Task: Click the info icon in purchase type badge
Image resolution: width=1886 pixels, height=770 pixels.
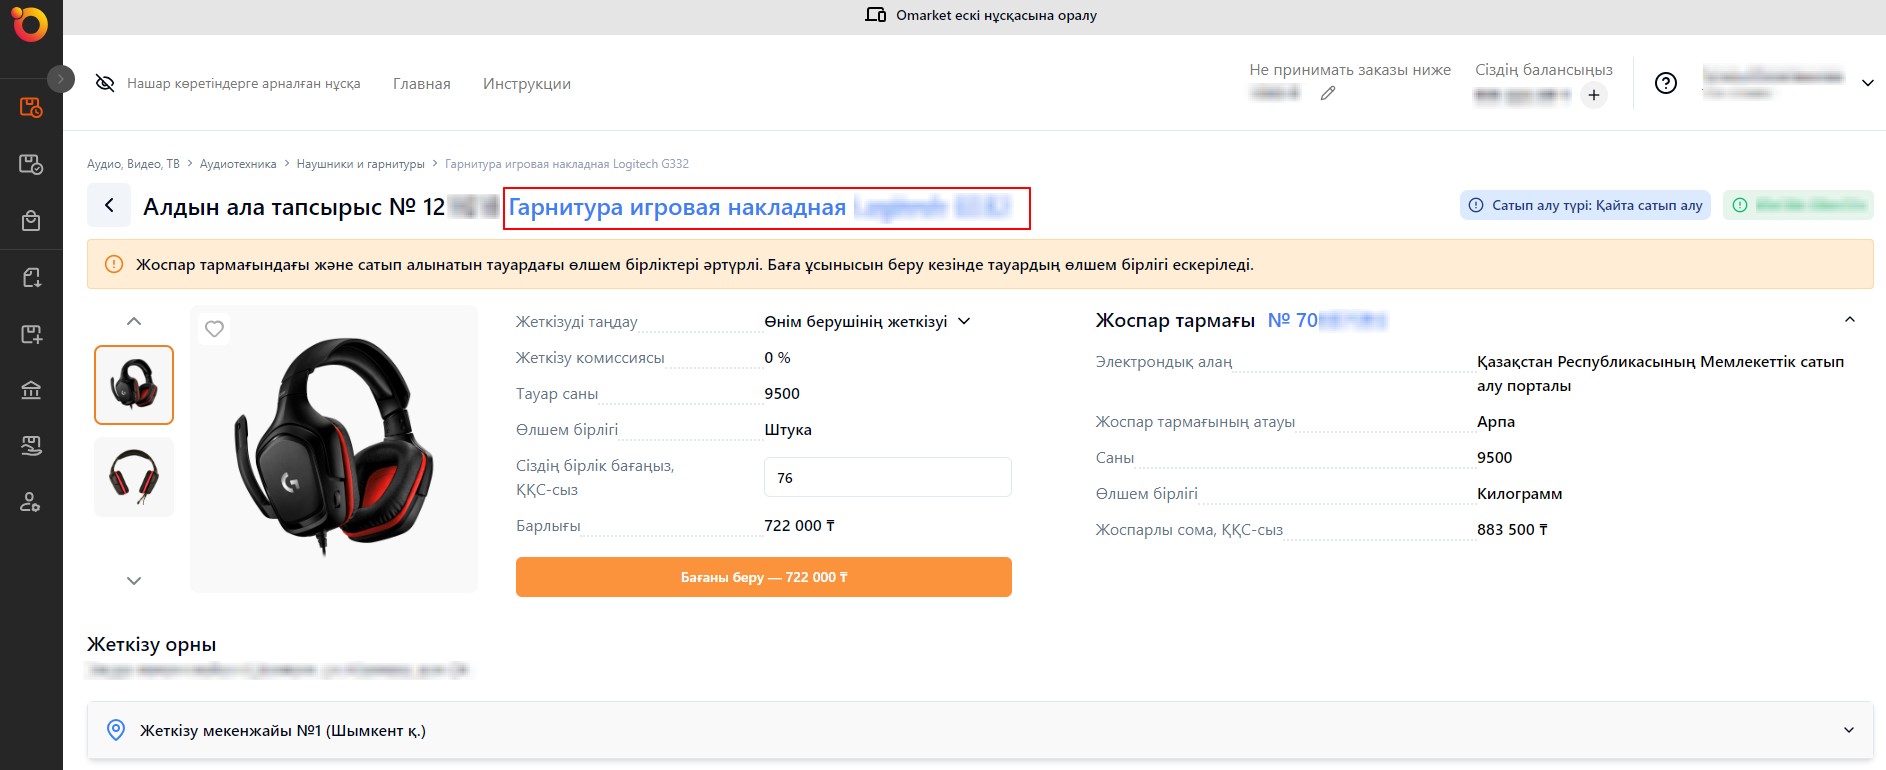Action: coord(1476,205)
